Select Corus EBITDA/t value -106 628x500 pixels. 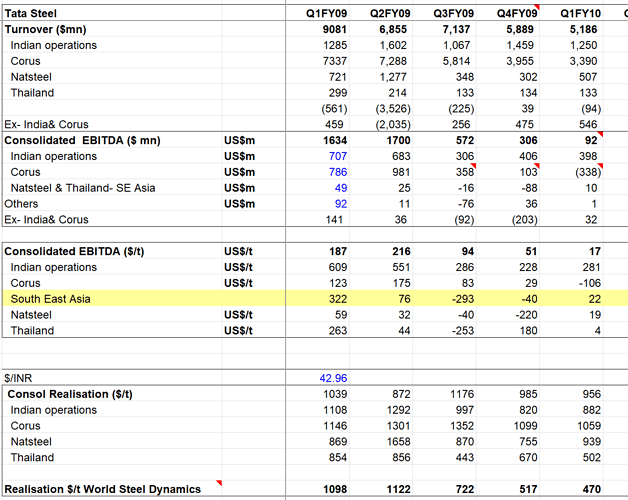click(x=590, y=283)
